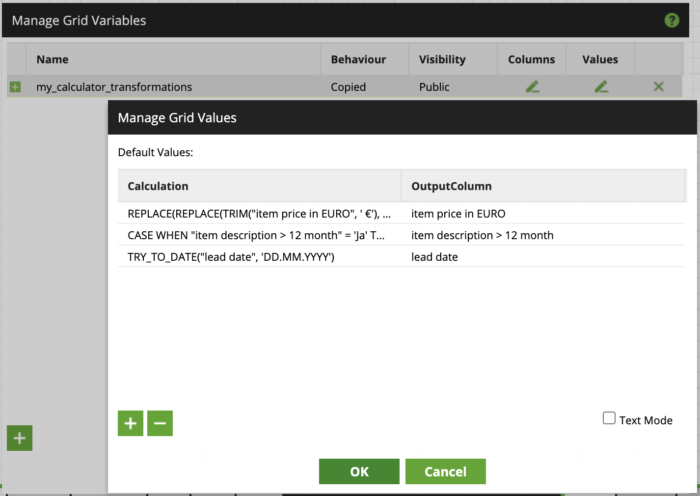Delete my_calculator_transformations with the X icon
Viewport: 700px width, 496px height.
click(658, 87)
